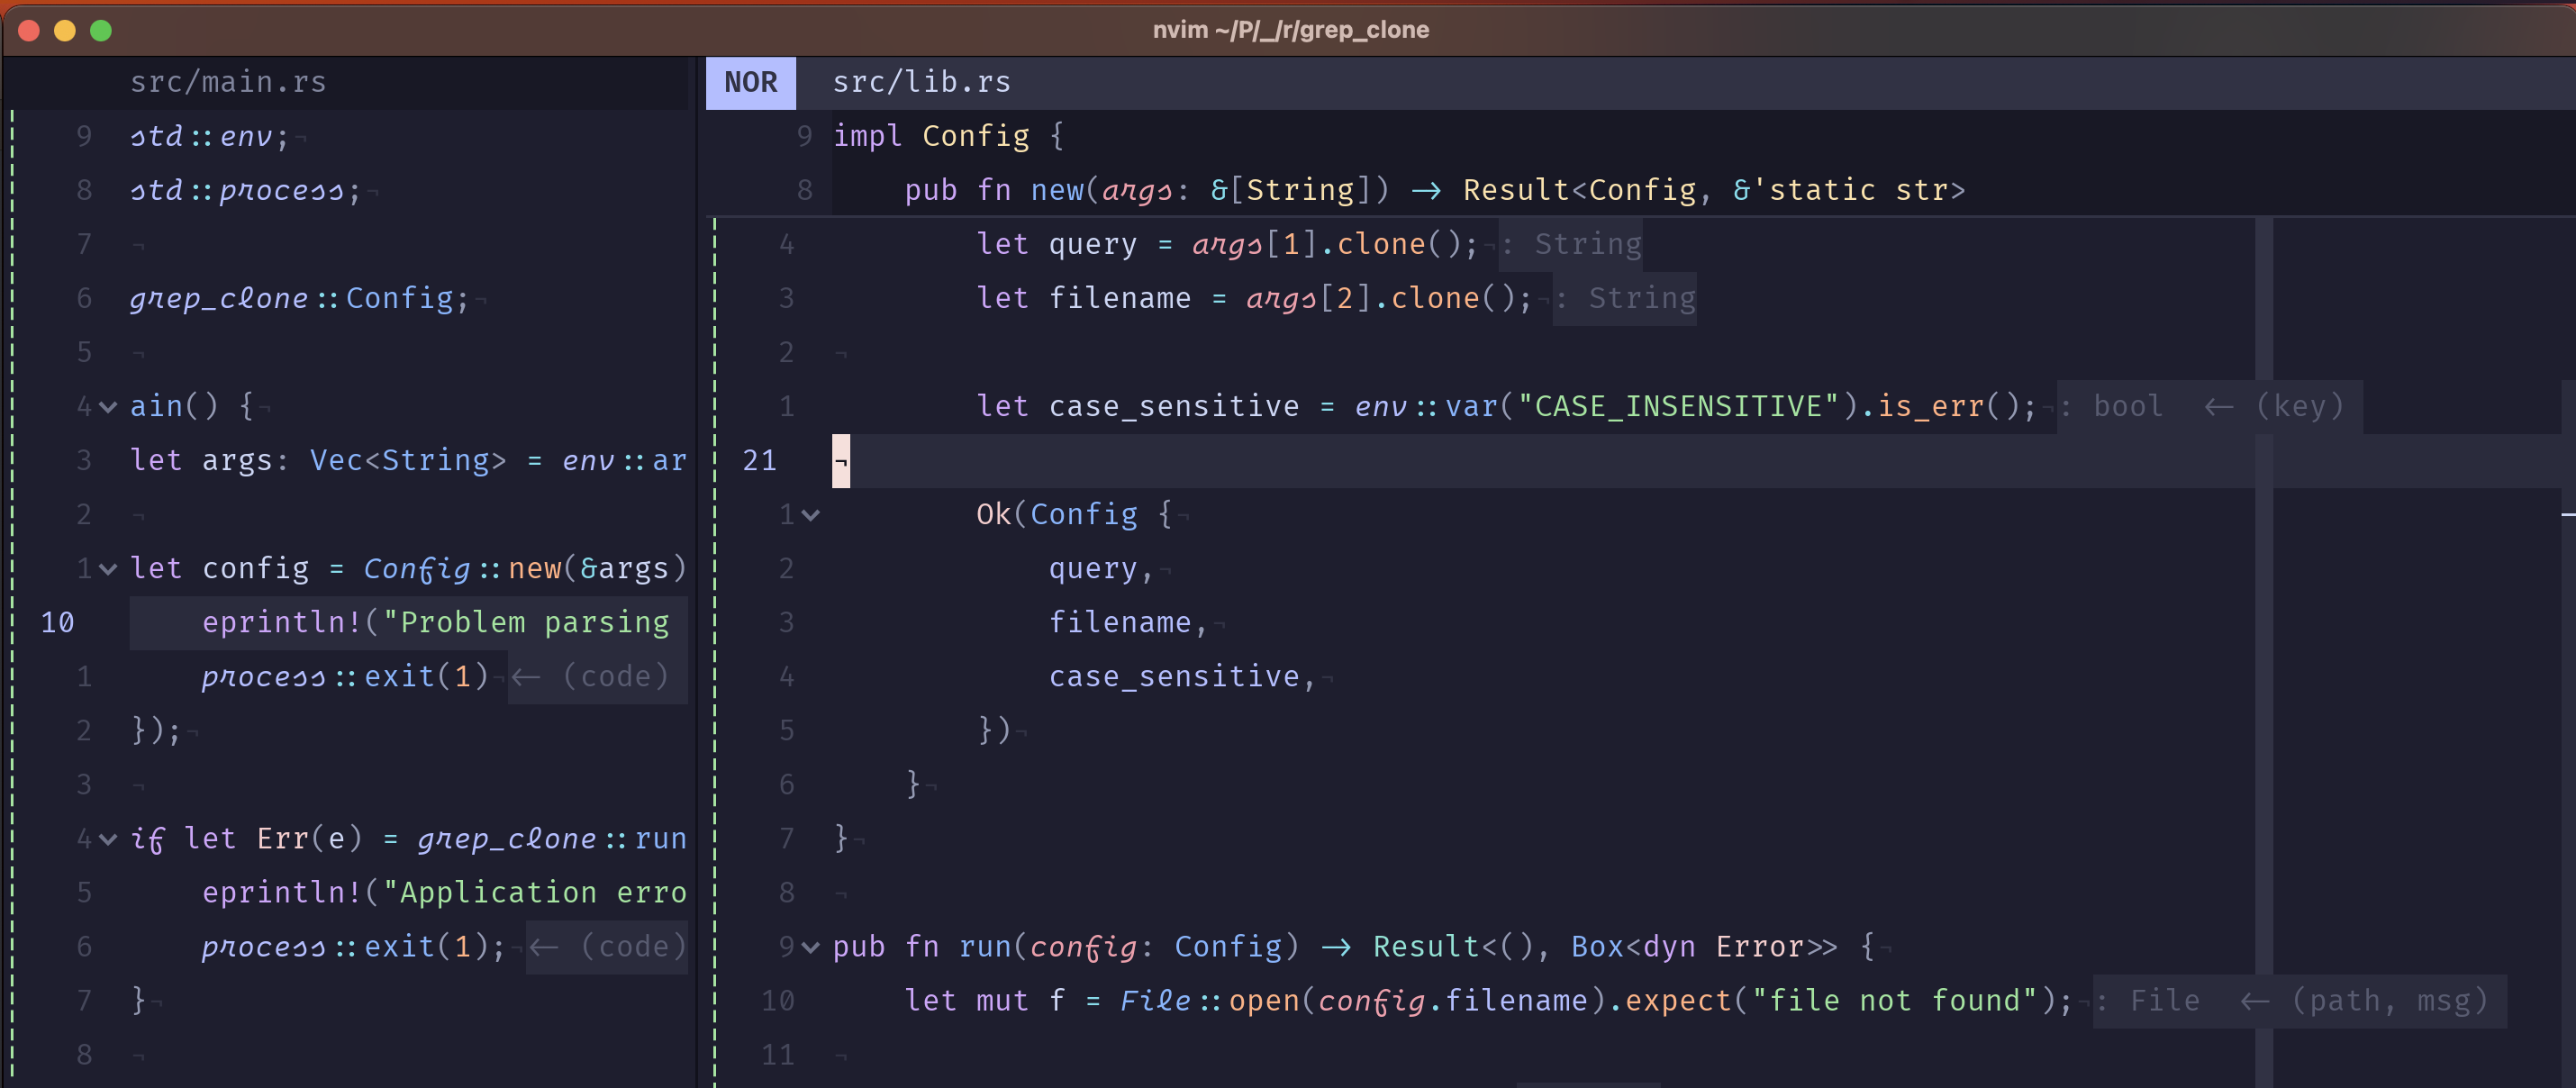Click line number 21 in the right gutter

click(x=759, y=461)
